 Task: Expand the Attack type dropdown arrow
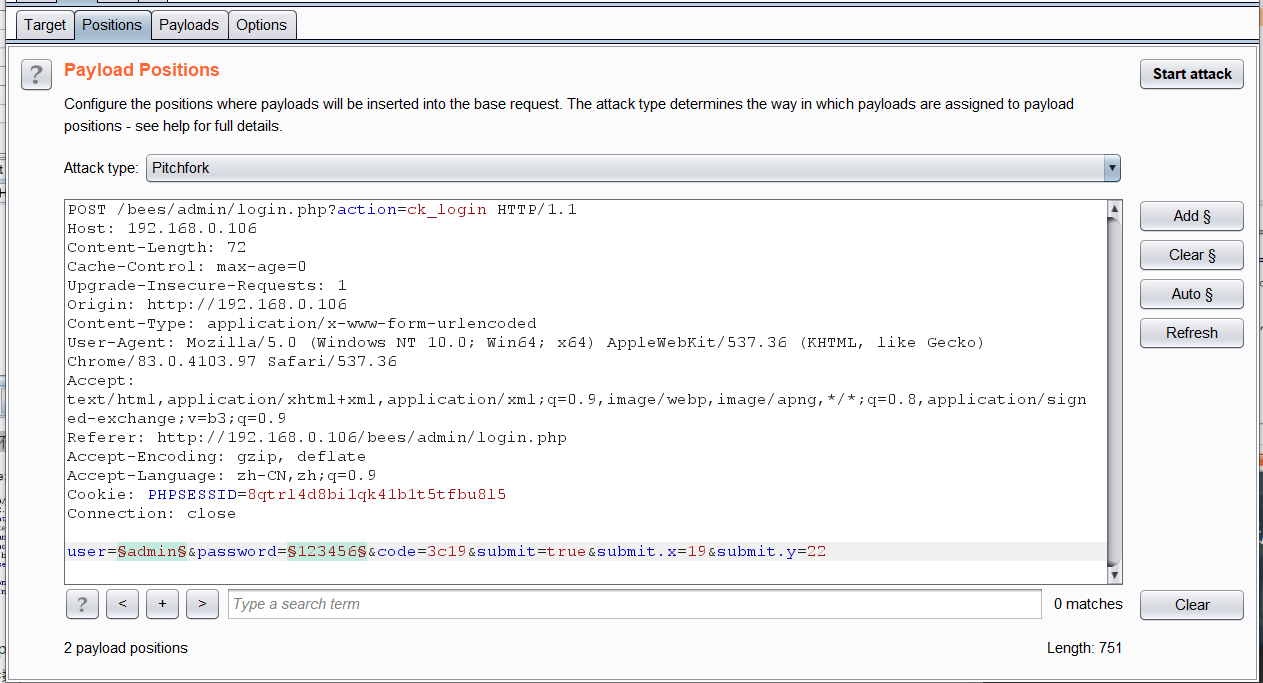[x=1111, y=168]
